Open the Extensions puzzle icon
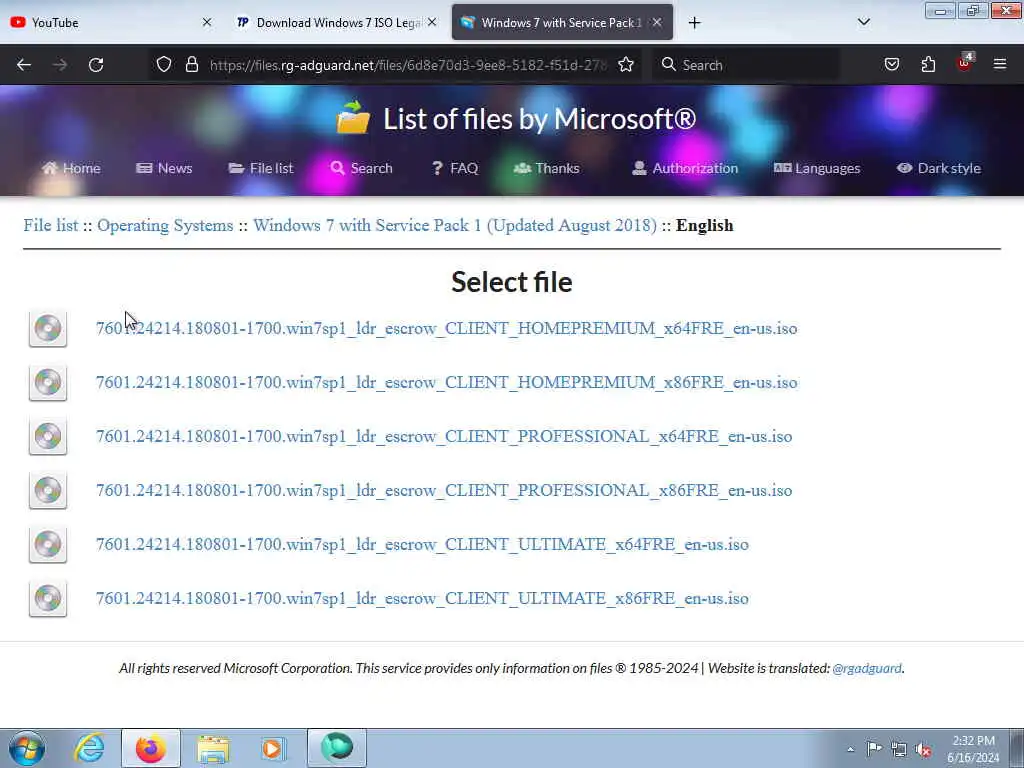 click(x=928, y=64)
